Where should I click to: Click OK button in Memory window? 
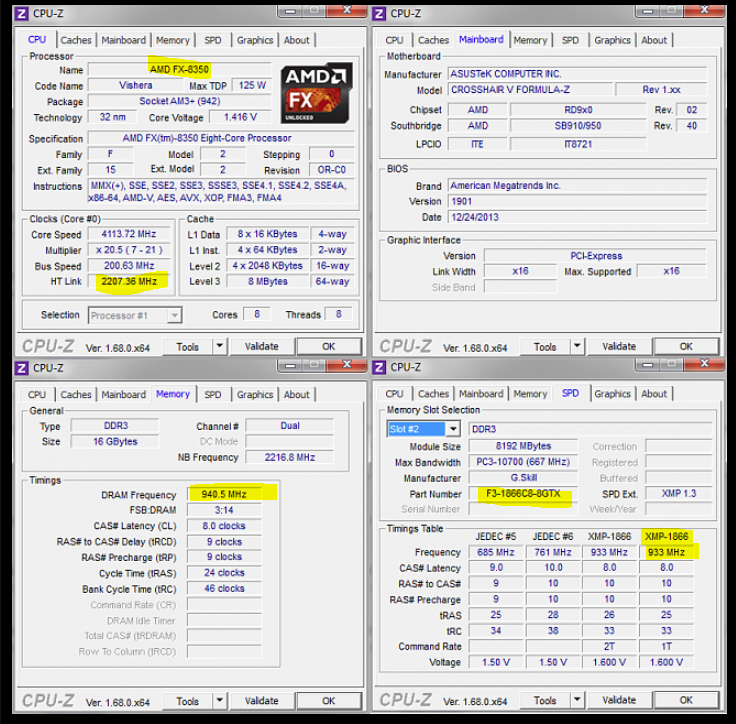click(x=329, y=701)
